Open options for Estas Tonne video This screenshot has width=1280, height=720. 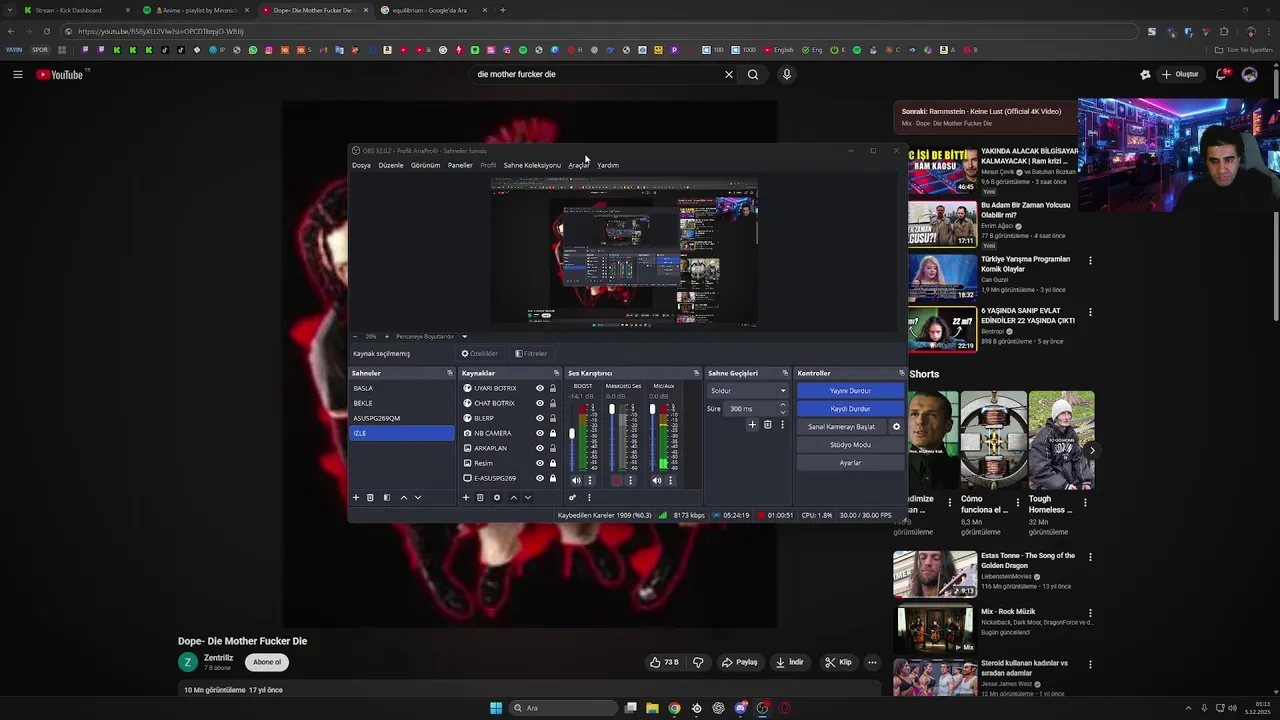[1090, 557]
